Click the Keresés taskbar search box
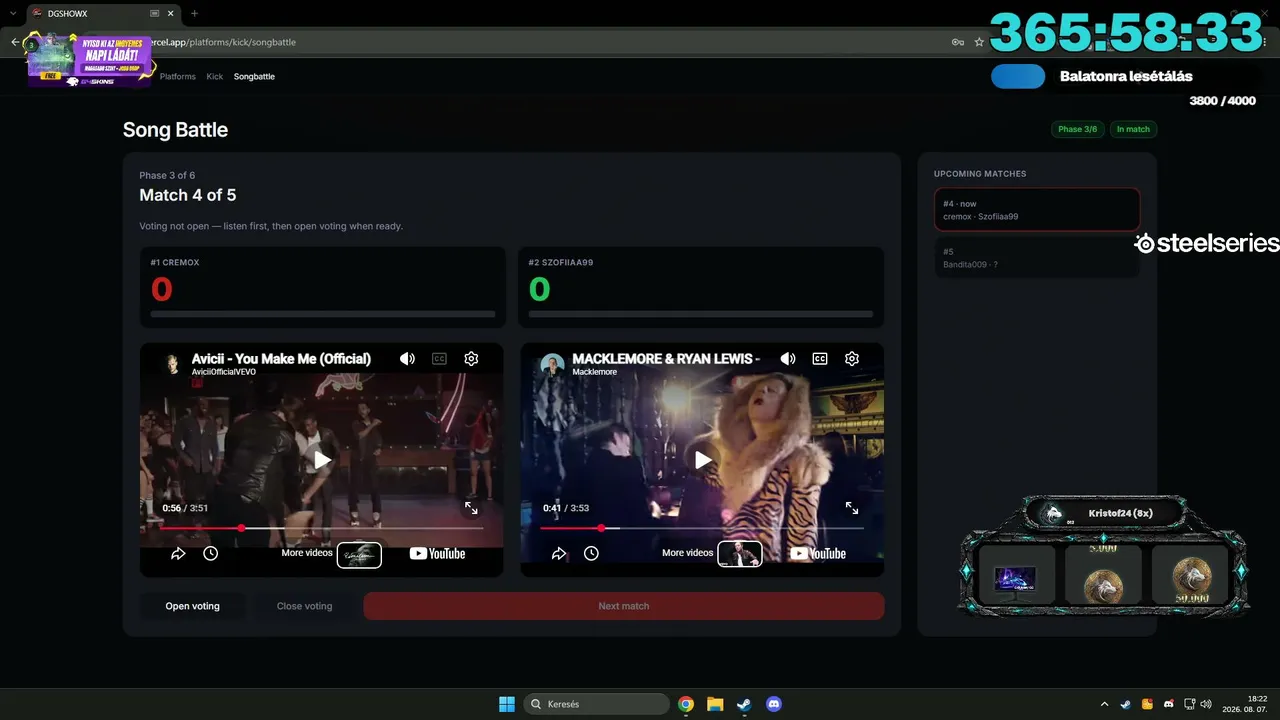The height and width of the screenshot is (720, 1280). [x=597, y=704]
